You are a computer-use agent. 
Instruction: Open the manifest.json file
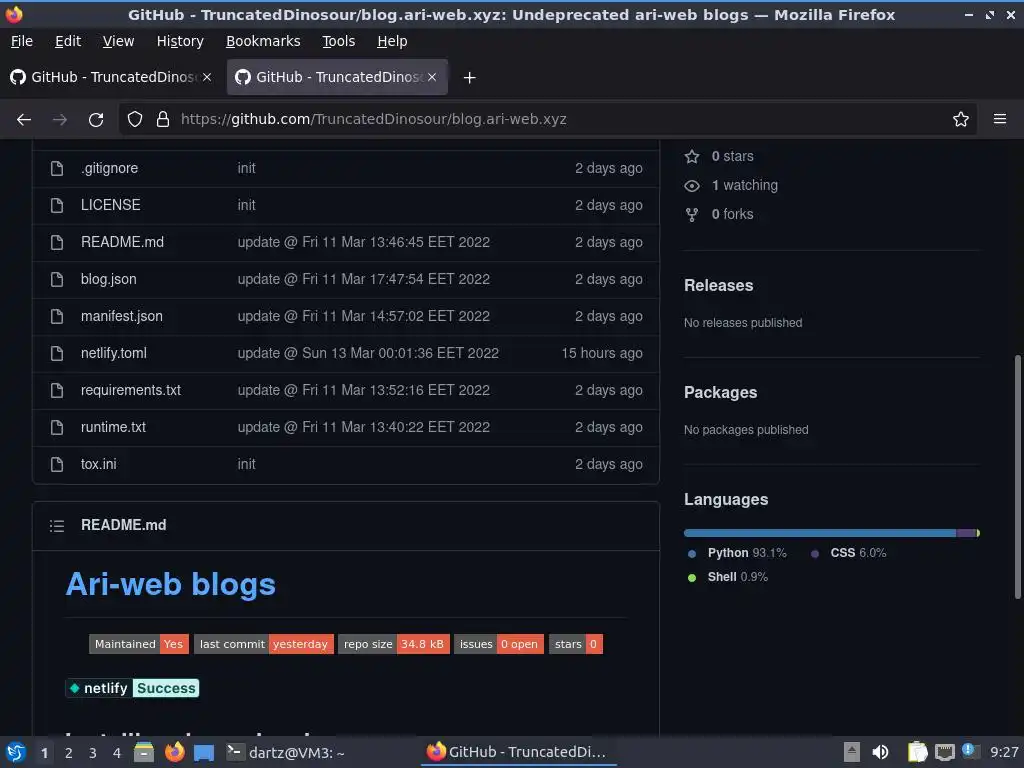click(121, 316)
